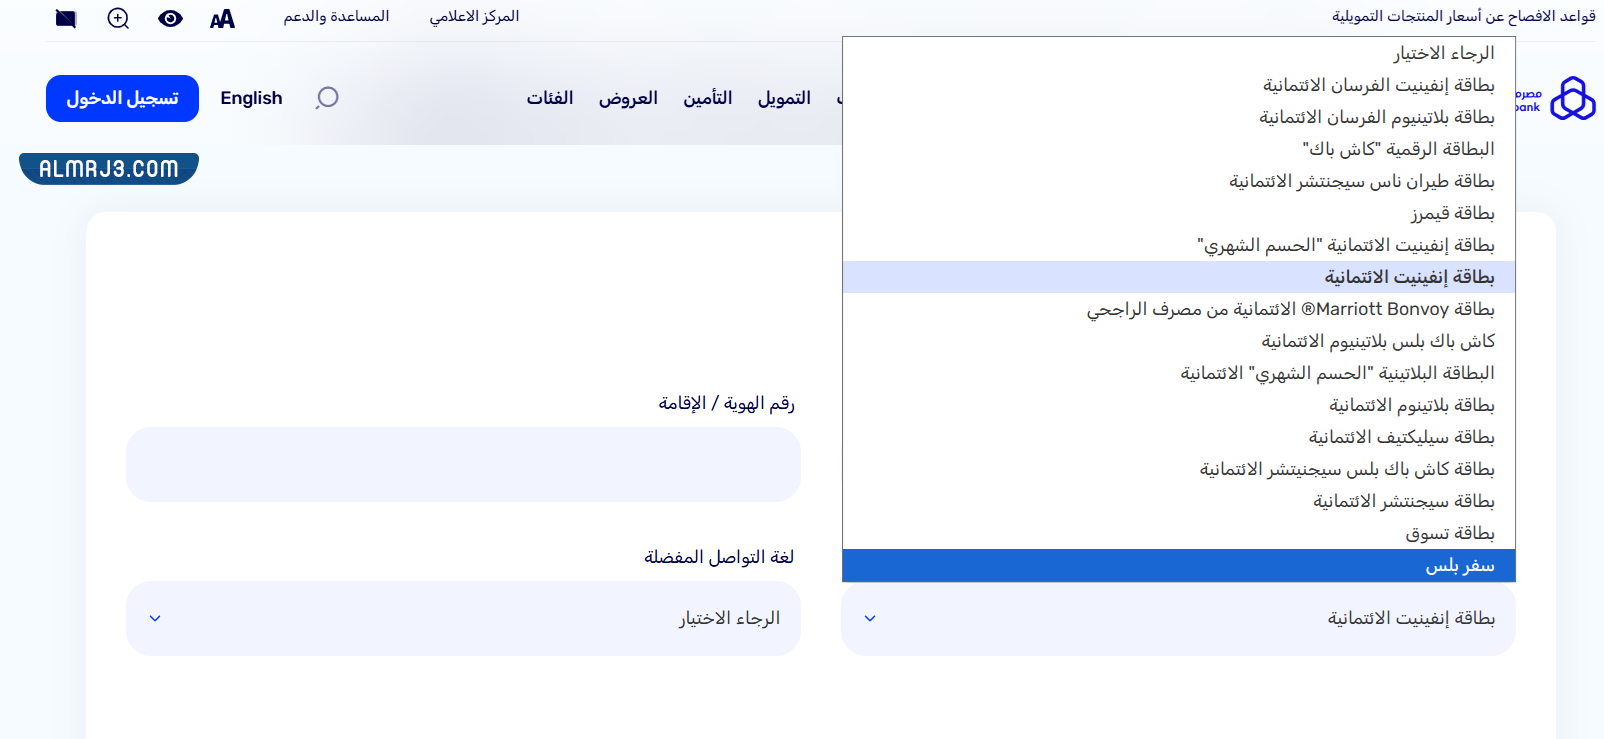Image resolution: width=1604 pixels, height=739 pixels.
Task: Click the رقم الهوية / الإقامة input field
Action: tap(461, 464)
